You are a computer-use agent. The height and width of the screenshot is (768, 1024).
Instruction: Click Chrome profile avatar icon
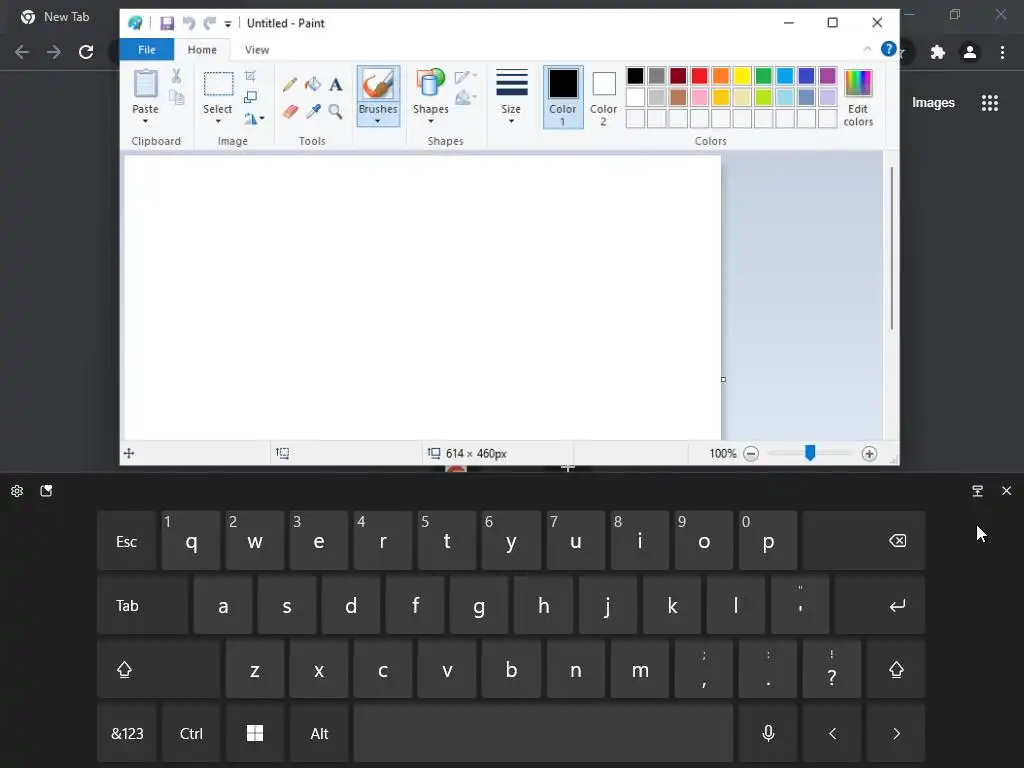click(970, 52)
